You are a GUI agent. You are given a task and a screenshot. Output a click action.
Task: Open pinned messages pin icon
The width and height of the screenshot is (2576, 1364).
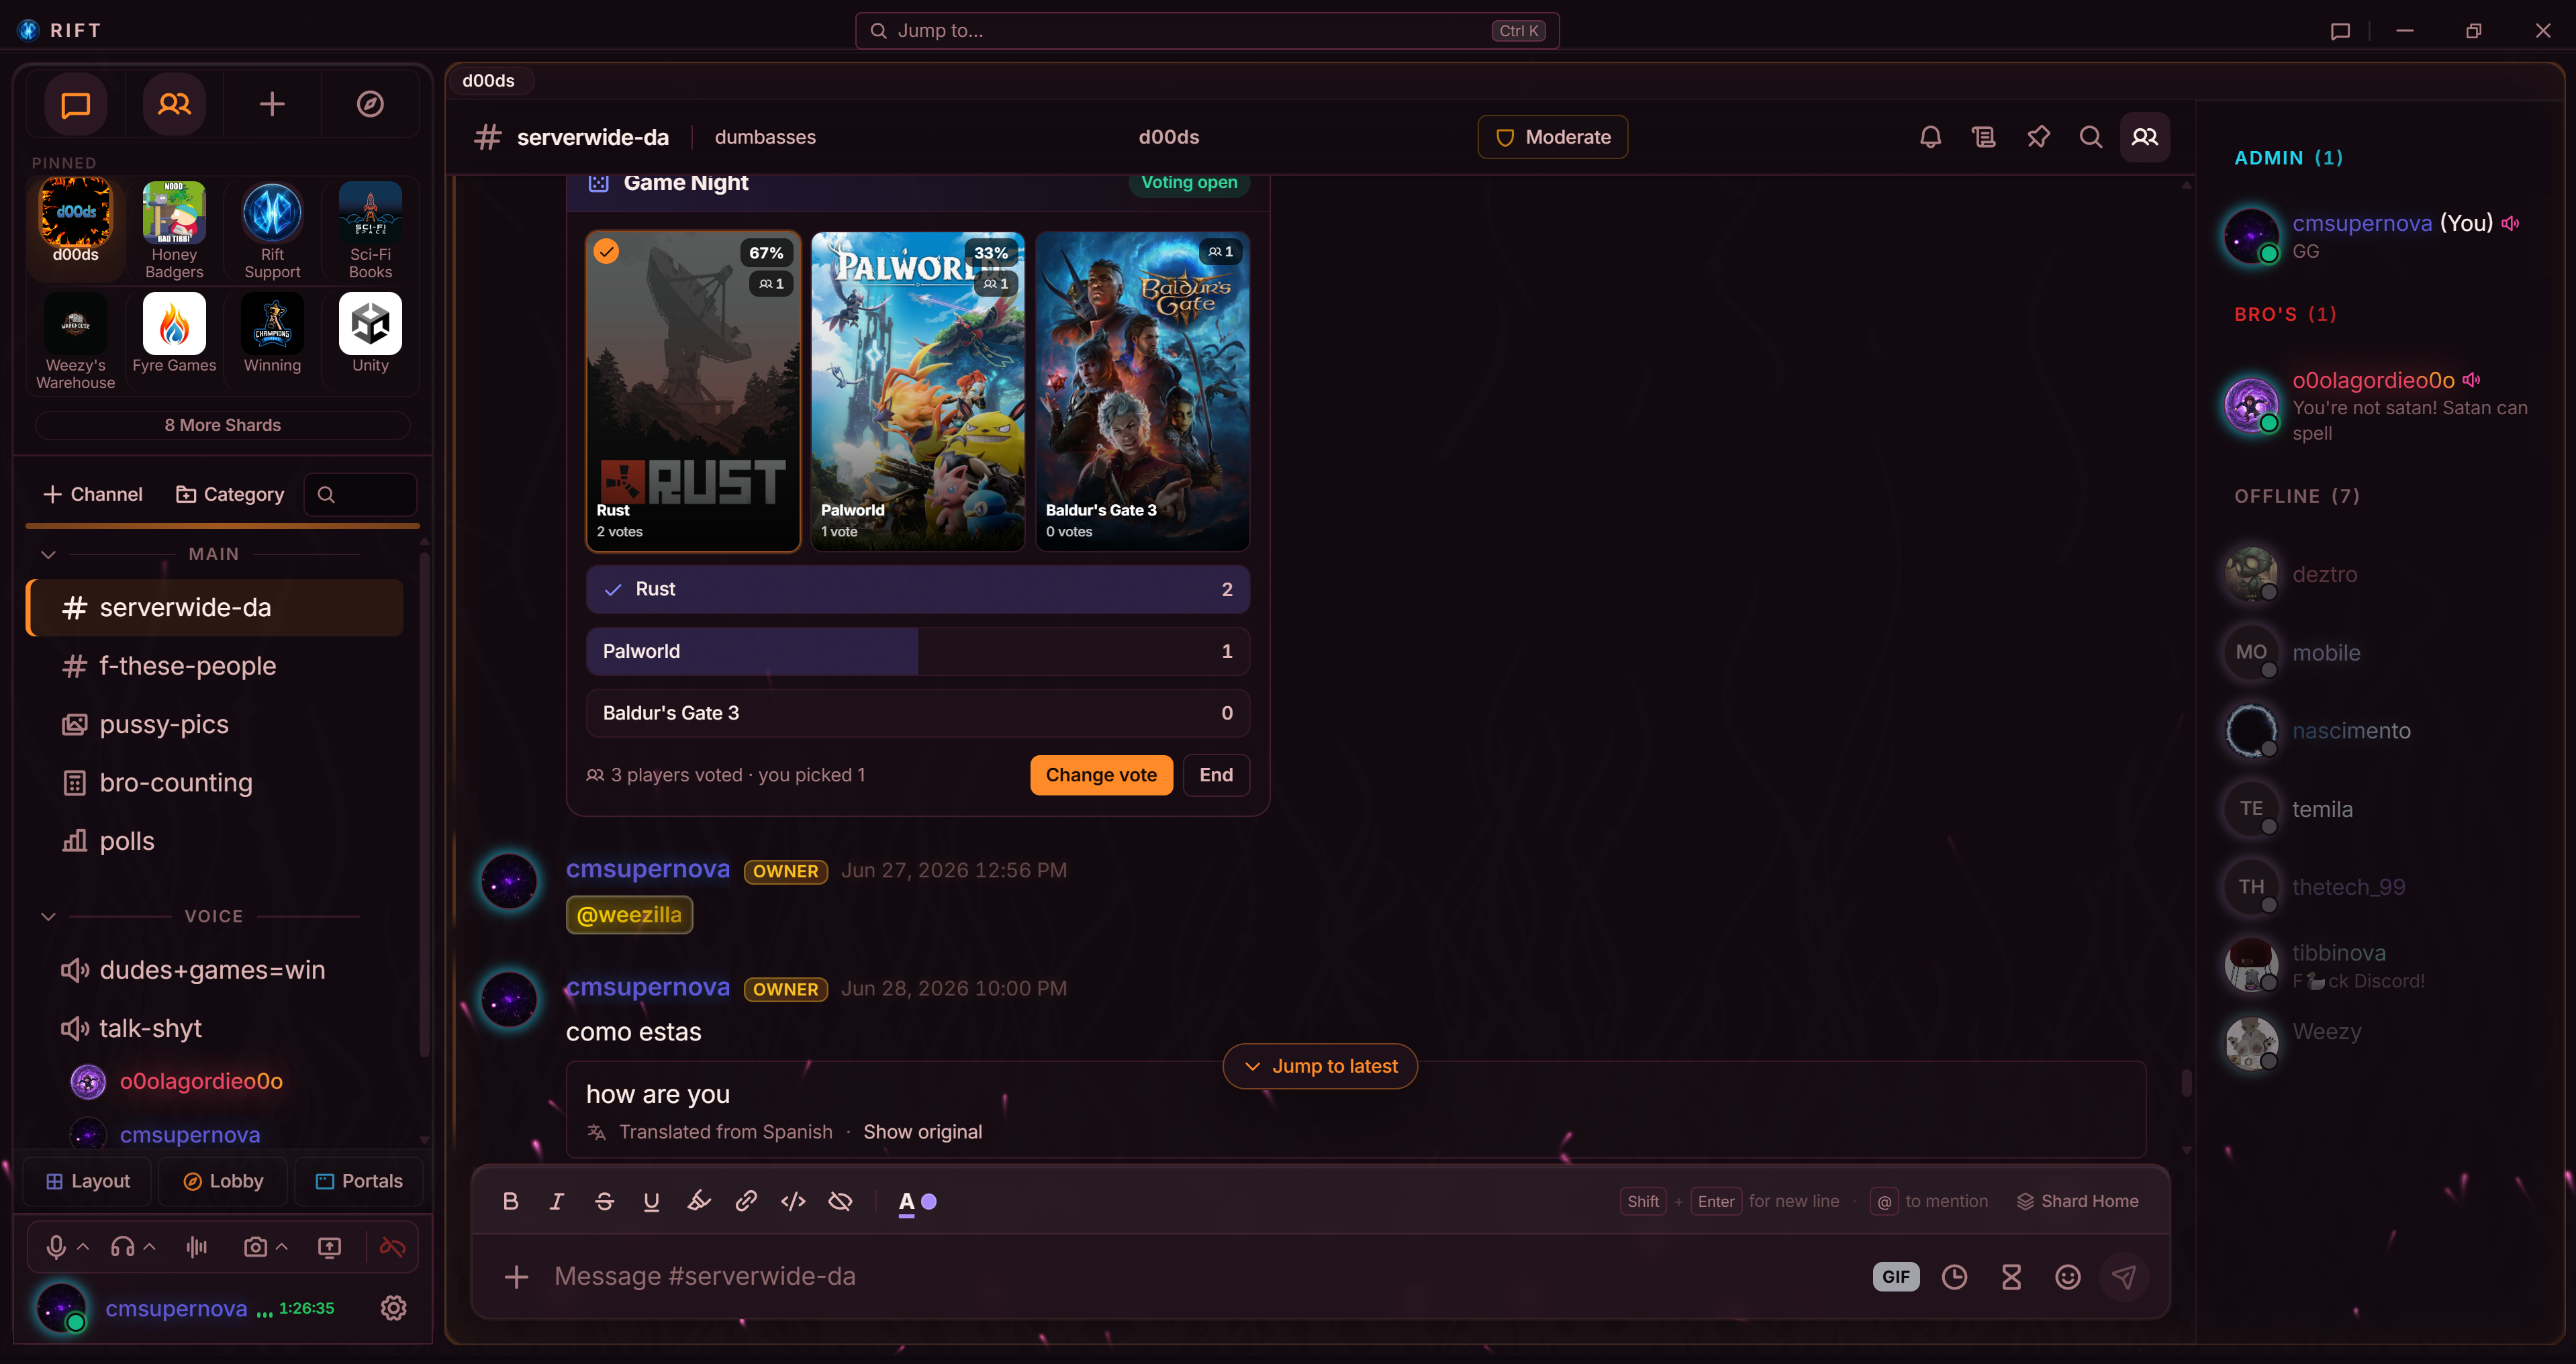[x=2038, y=137]
